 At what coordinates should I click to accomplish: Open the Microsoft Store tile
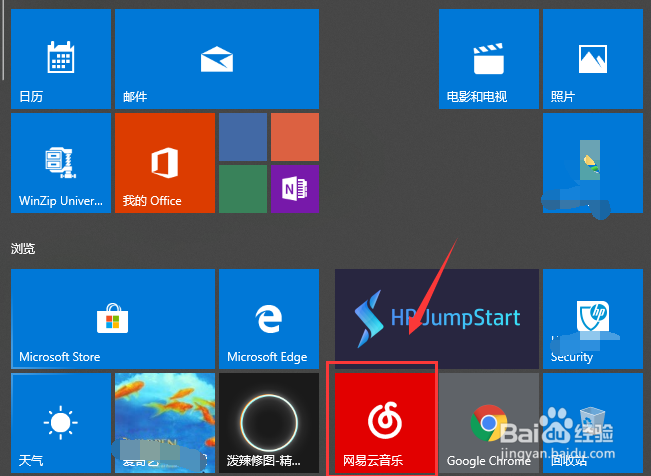click(113, 319)
